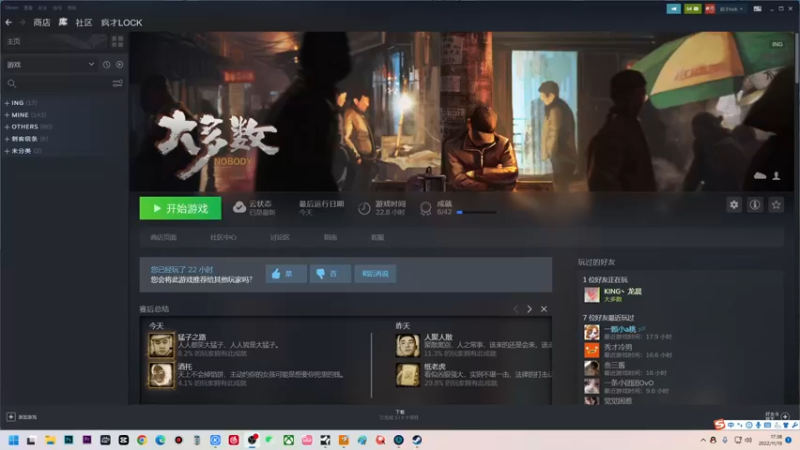Open the announcements megaphone icon in title bar

(673, 9)
